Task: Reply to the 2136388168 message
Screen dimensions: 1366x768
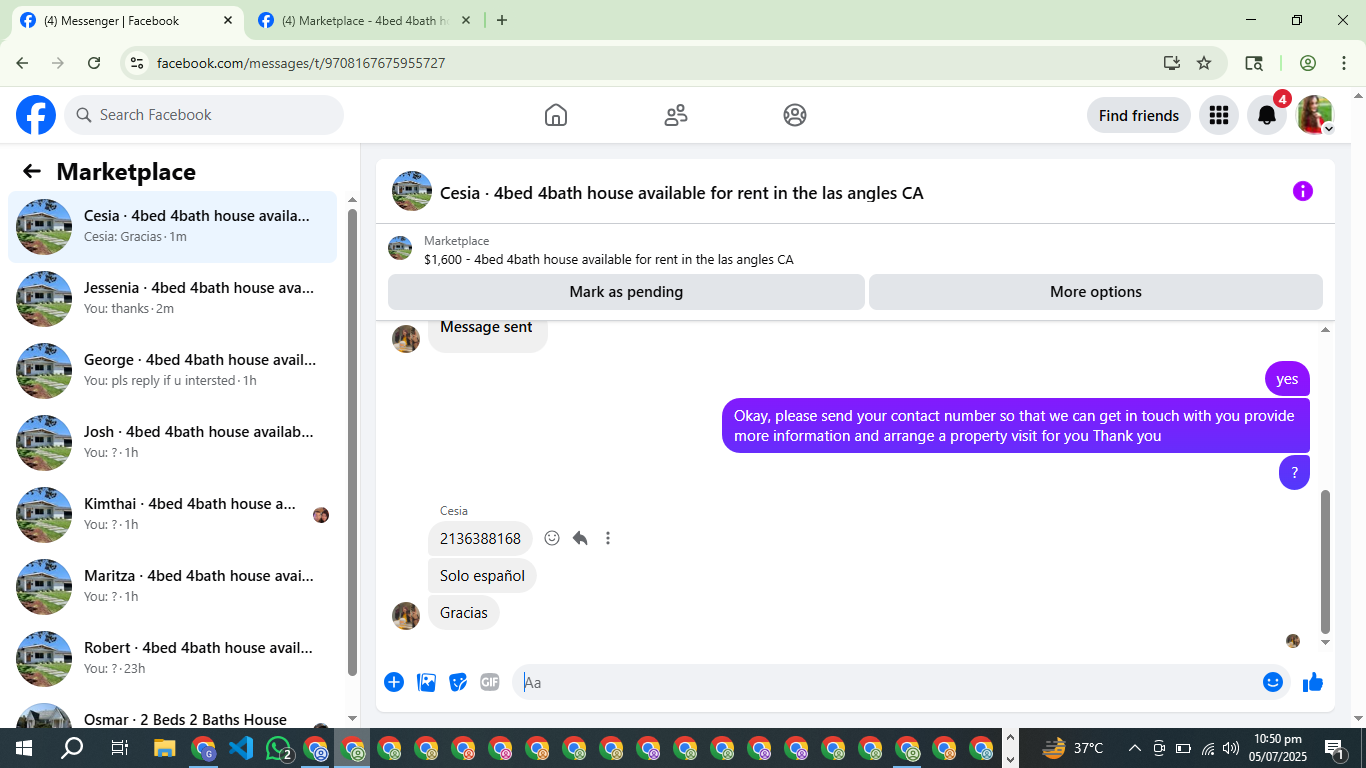Action: (x=580, y=538)
